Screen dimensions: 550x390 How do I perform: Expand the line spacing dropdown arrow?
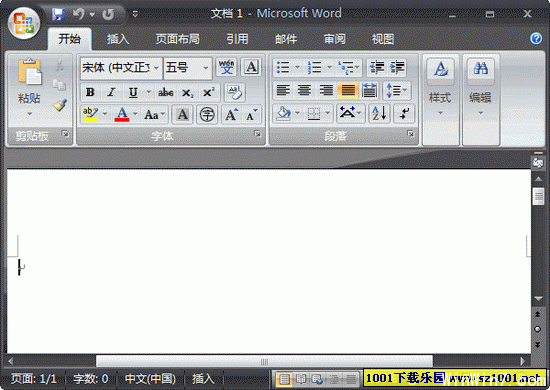click(x=405, y=90)
